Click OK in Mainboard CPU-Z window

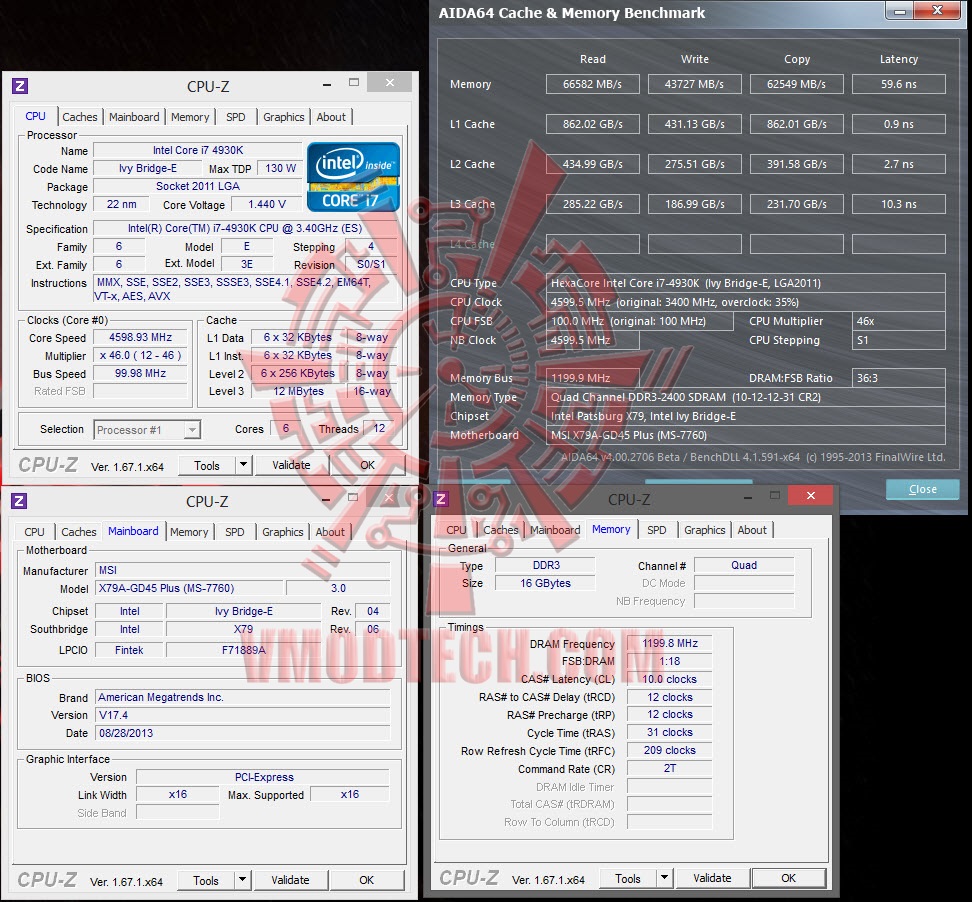point(366,880)
